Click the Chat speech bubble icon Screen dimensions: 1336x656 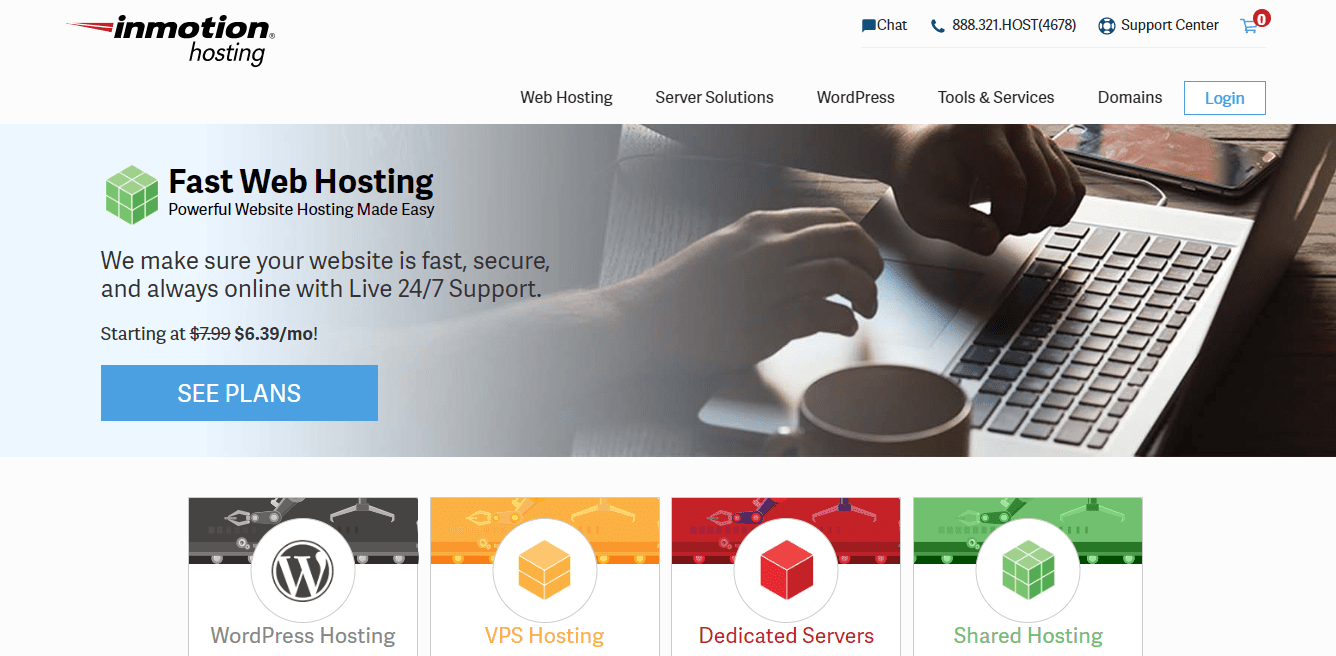pyautogui.click(x=868, y=26)
